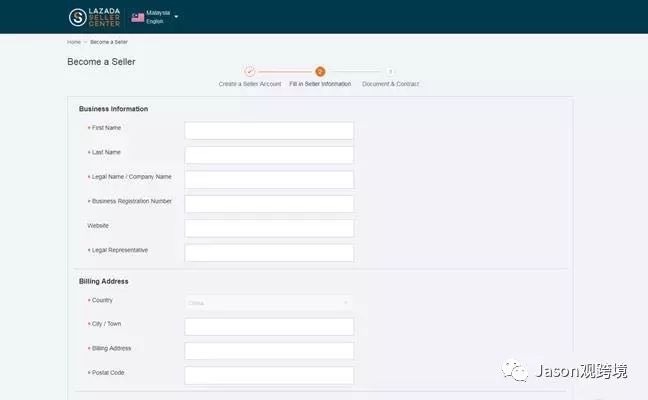
Task: Click the Become a Seller breadcrumb
Action: pos(109,42)
